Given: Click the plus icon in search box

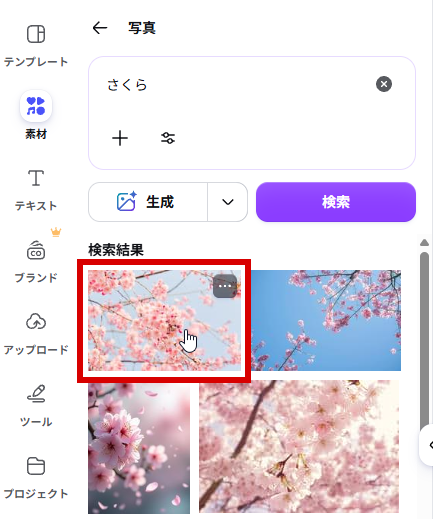Looking at the screenshot, I should (120, 138).
